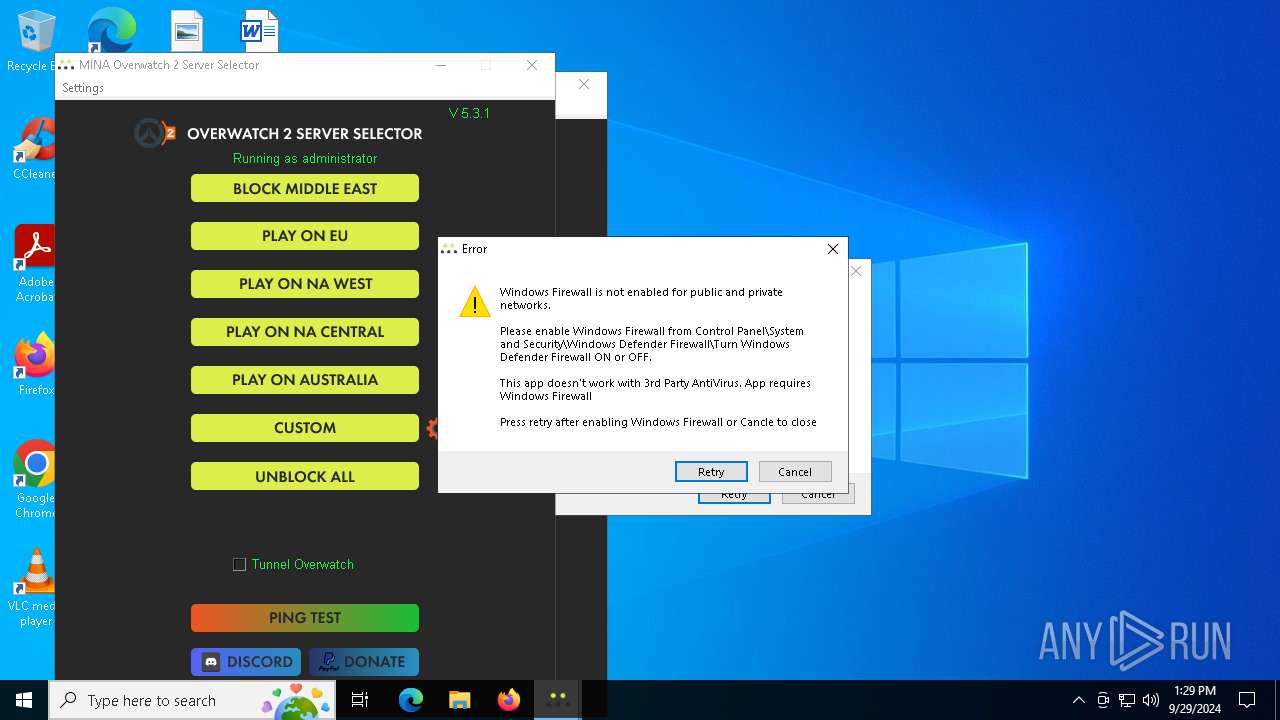This screenshot has height=720, width=1280.
Task: Launch Firefox from the taskbar
Action: tap(508, 700)
